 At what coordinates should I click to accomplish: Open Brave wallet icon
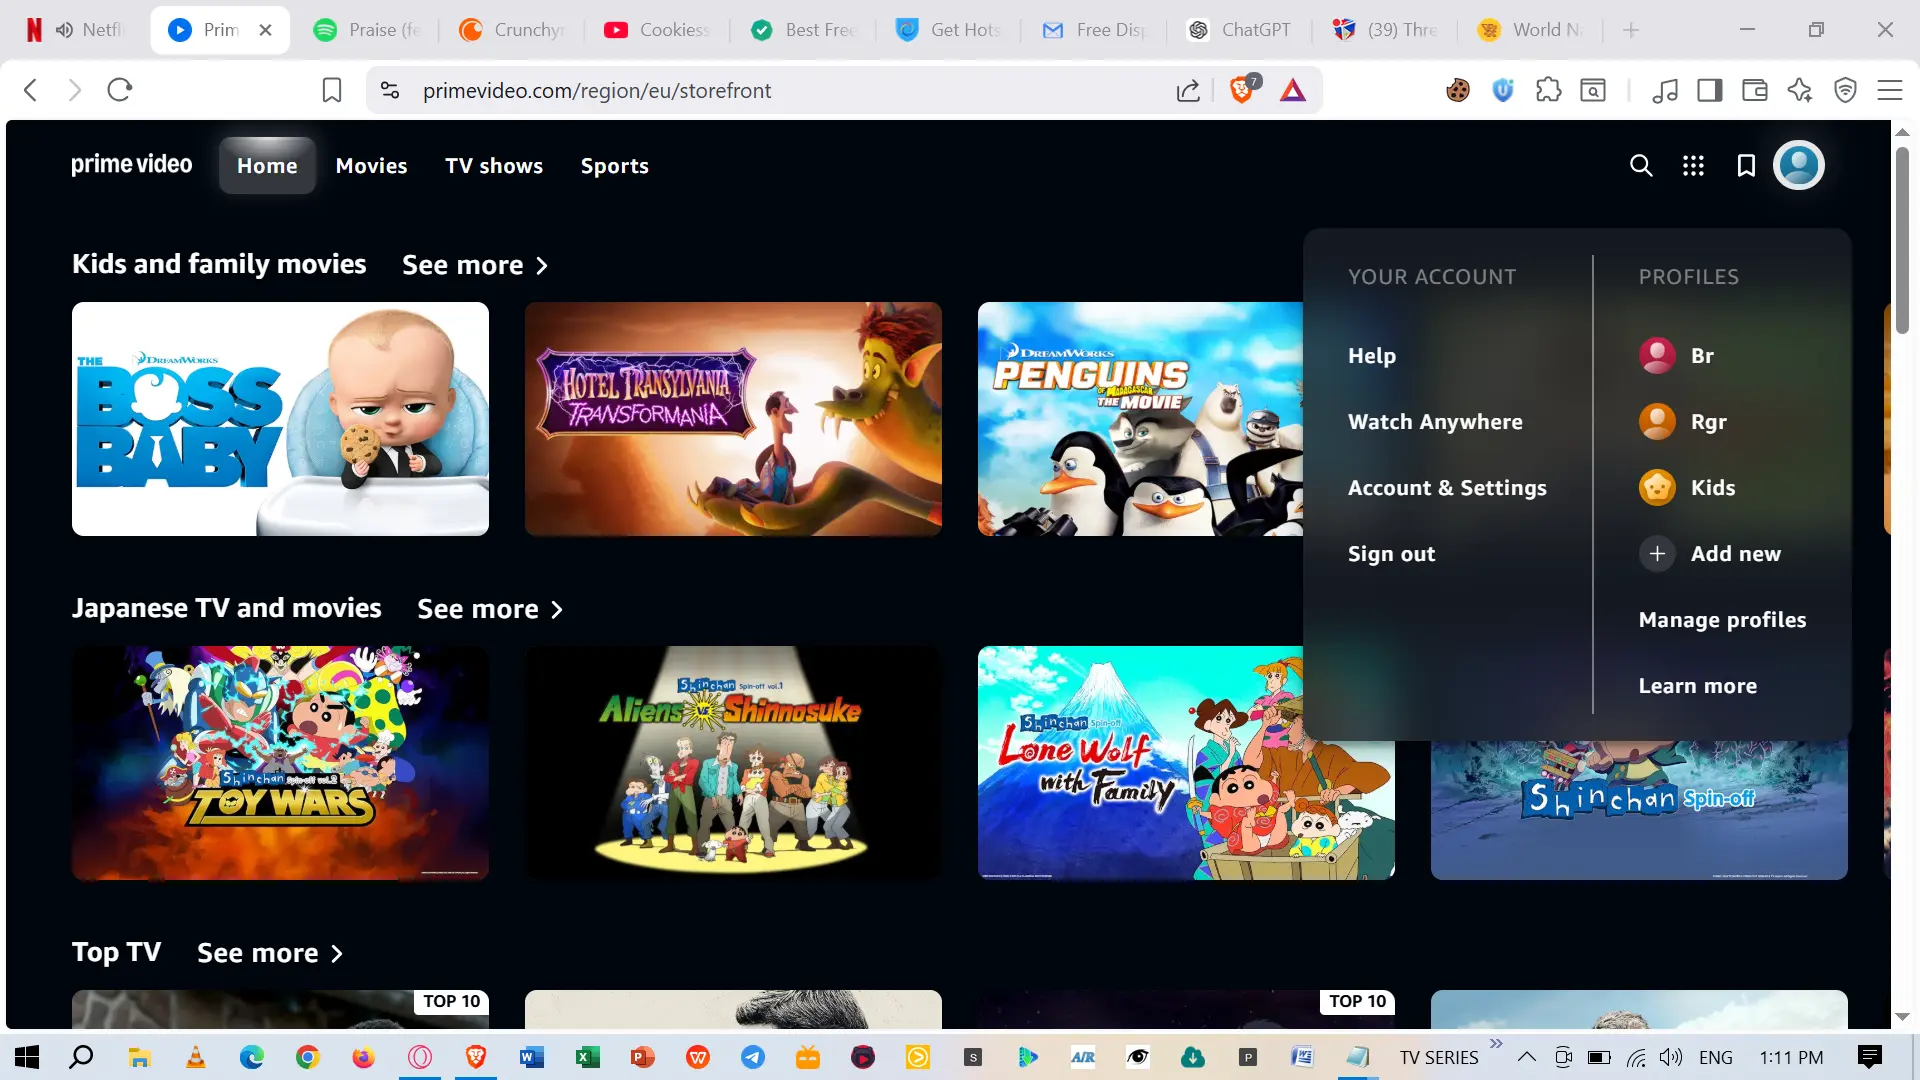(x=1755, y=90)
